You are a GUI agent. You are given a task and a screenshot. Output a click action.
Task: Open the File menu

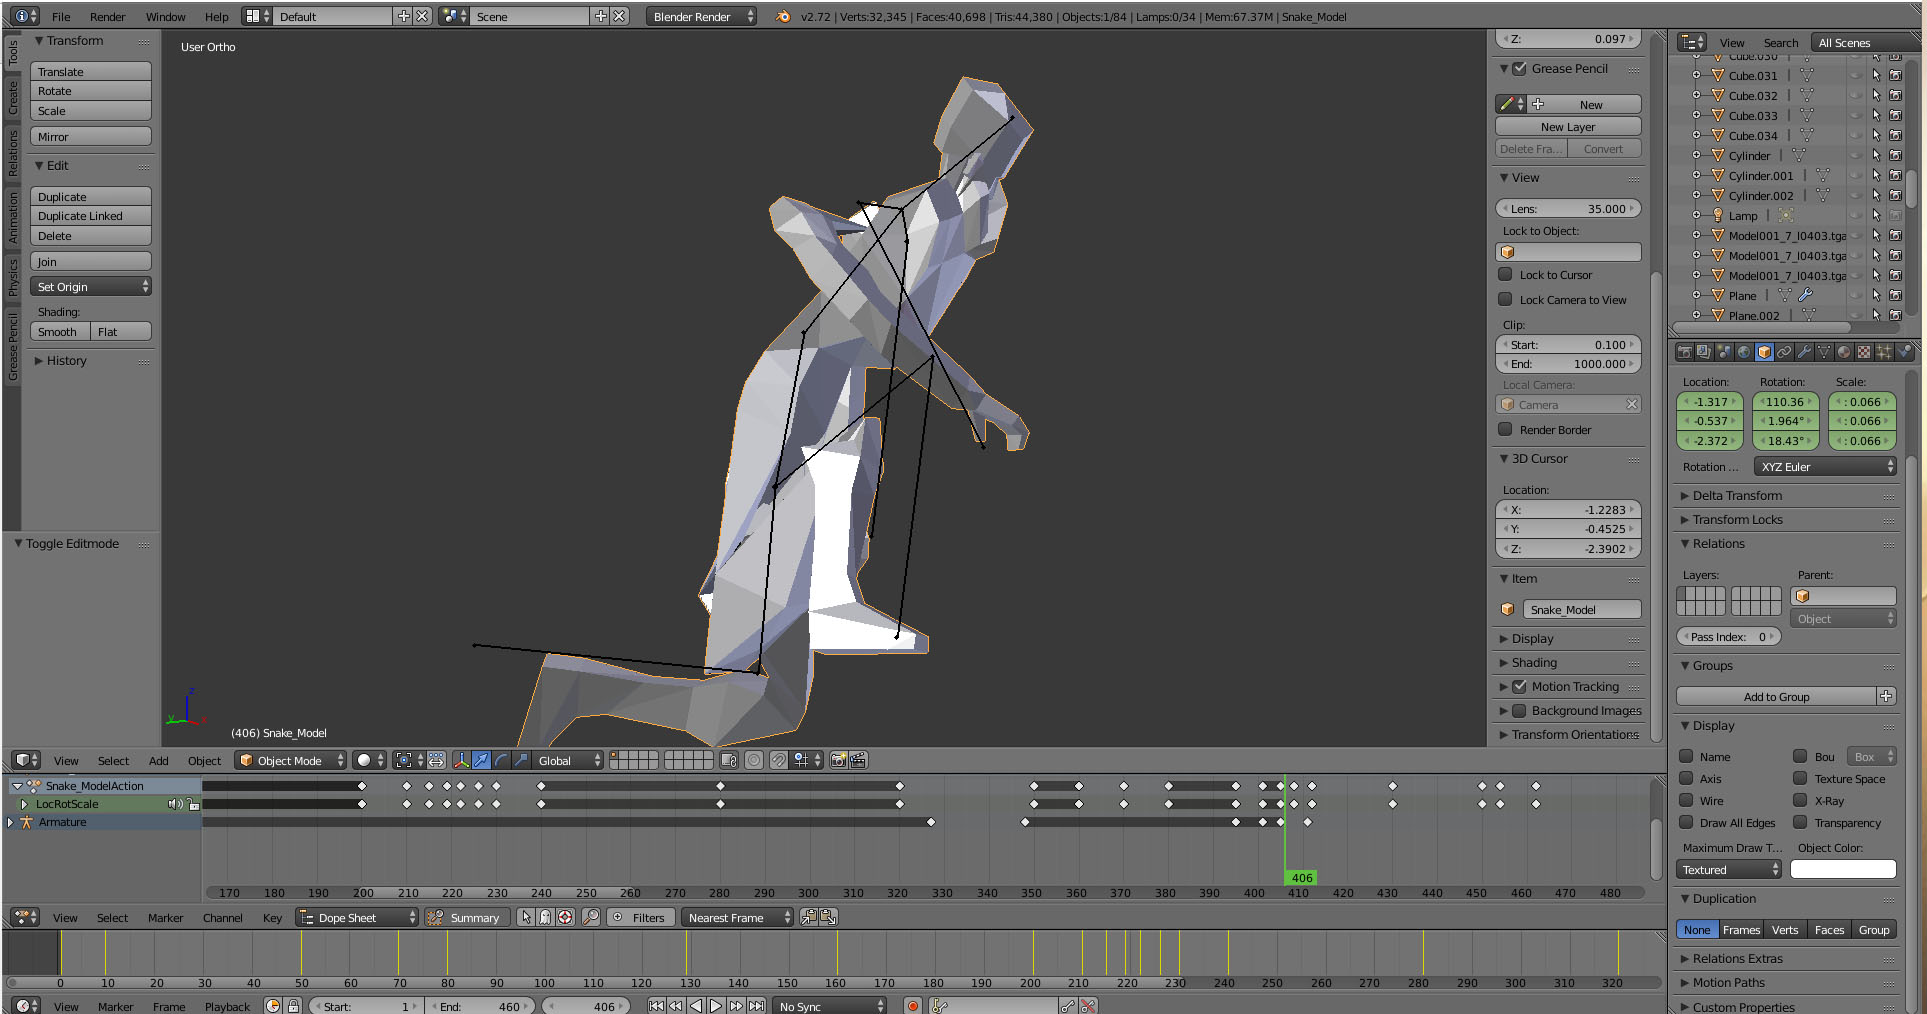(x=61, y=16)
